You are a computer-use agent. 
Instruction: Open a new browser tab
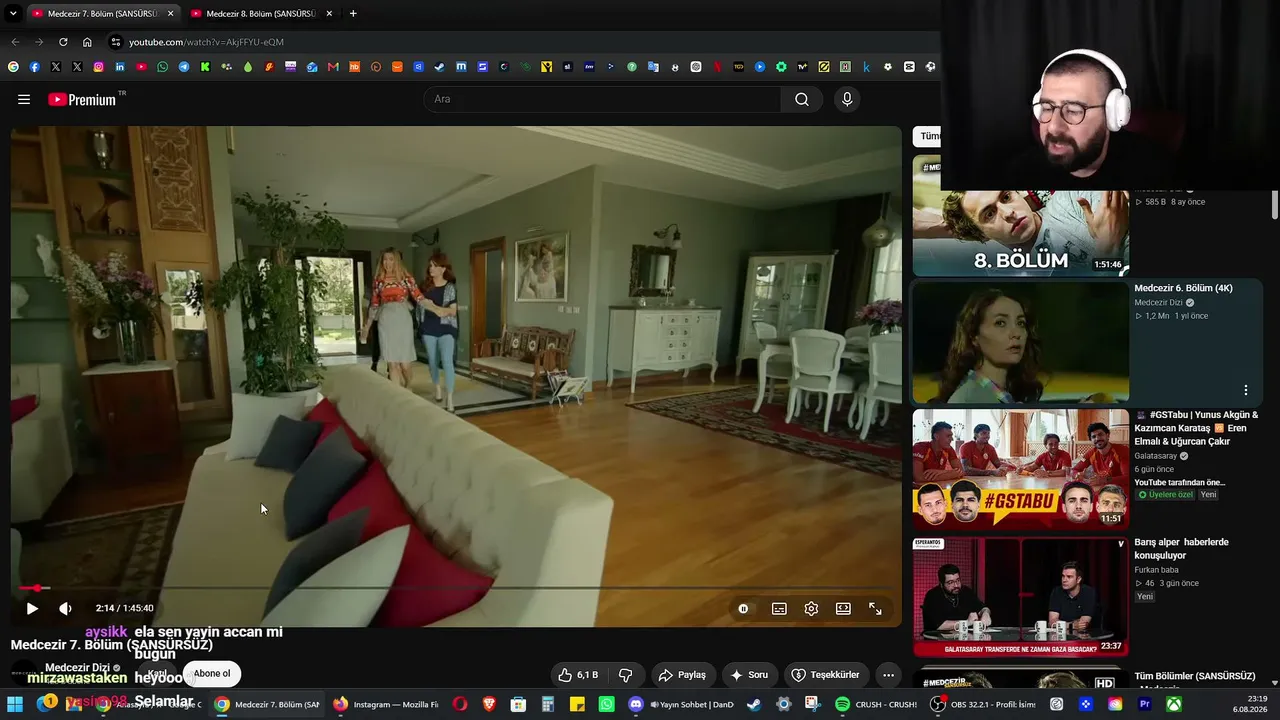click(353, 13)
